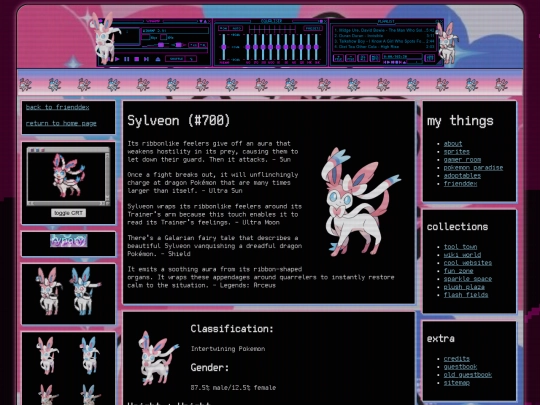Open the return to home page link
Screen dimensions: 540x405
[x=61, y=123]
